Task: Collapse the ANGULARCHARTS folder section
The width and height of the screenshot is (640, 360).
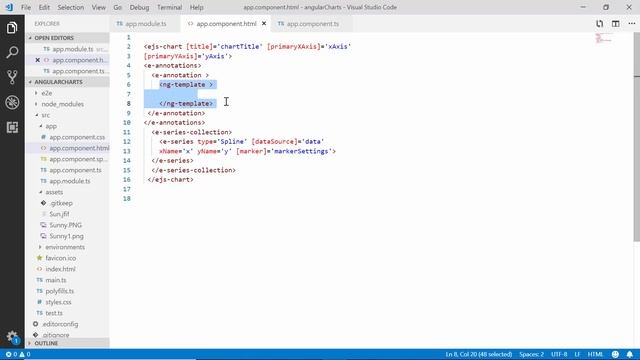Action: click(67, 82)
